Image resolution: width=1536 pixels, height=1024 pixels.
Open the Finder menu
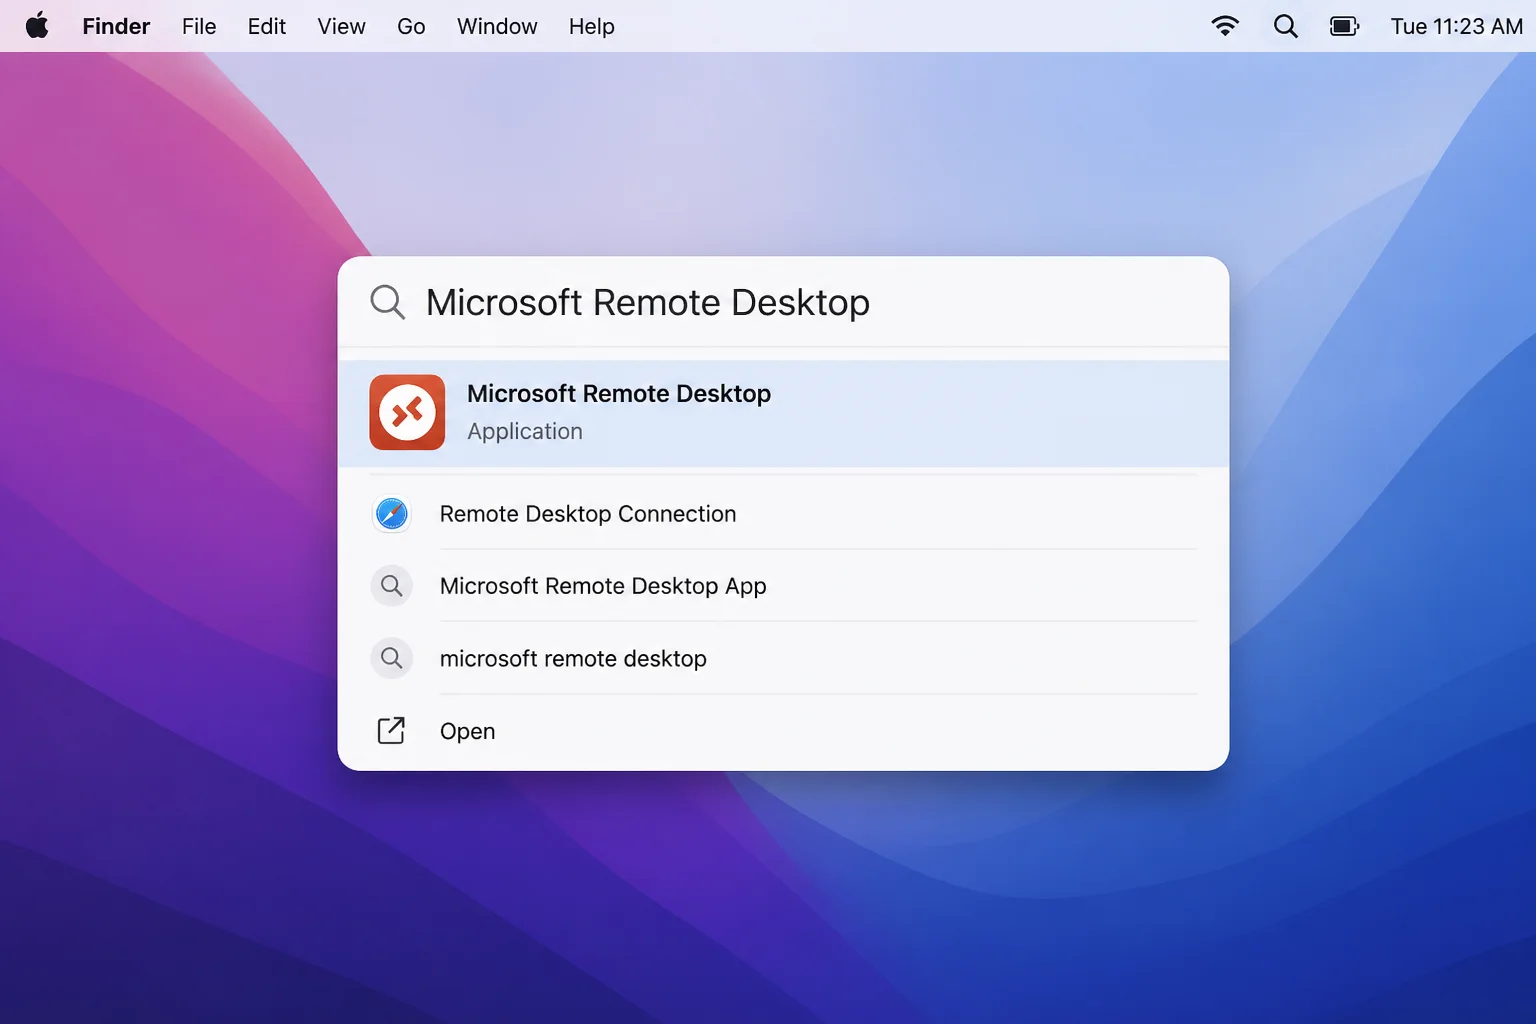116,26
